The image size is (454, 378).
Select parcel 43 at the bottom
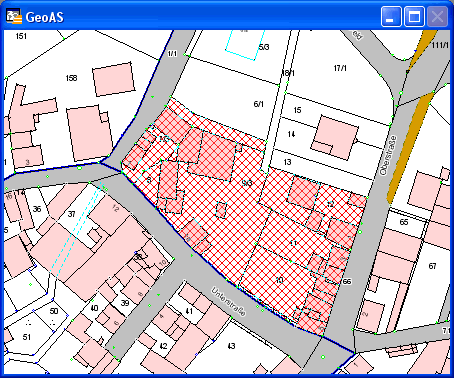pos(231,346)
